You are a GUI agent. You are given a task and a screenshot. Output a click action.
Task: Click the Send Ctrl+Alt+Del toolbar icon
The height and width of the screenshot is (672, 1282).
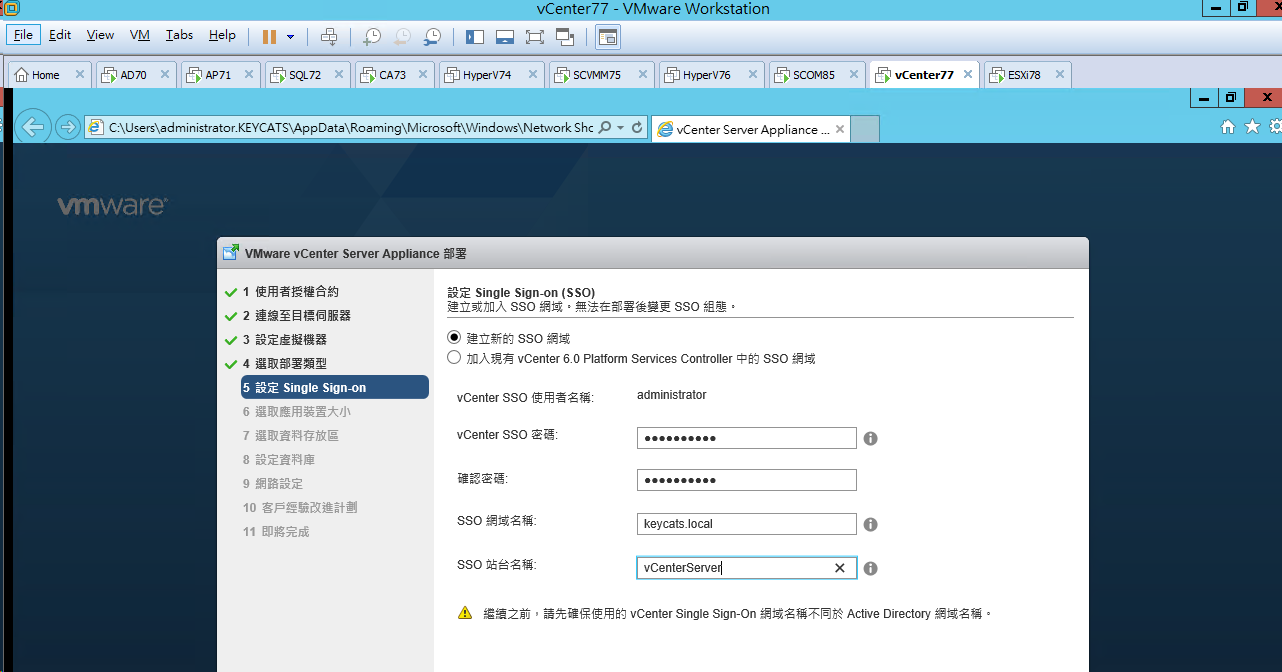329,37
